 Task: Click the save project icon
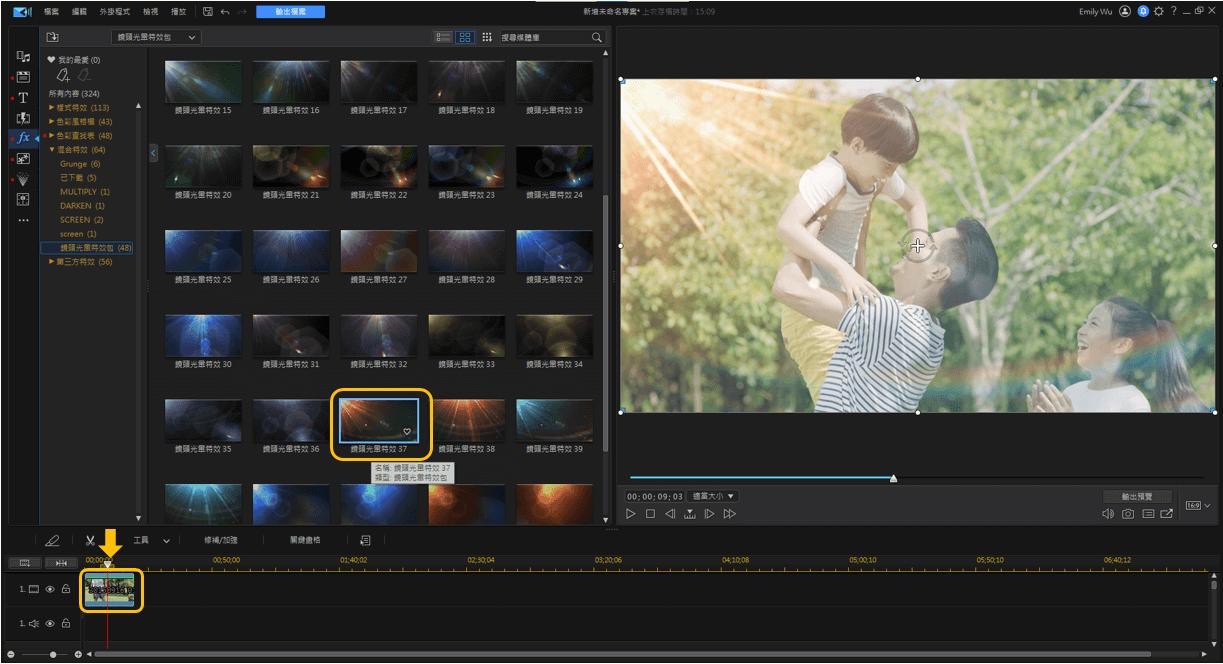(x=207, y=11)
